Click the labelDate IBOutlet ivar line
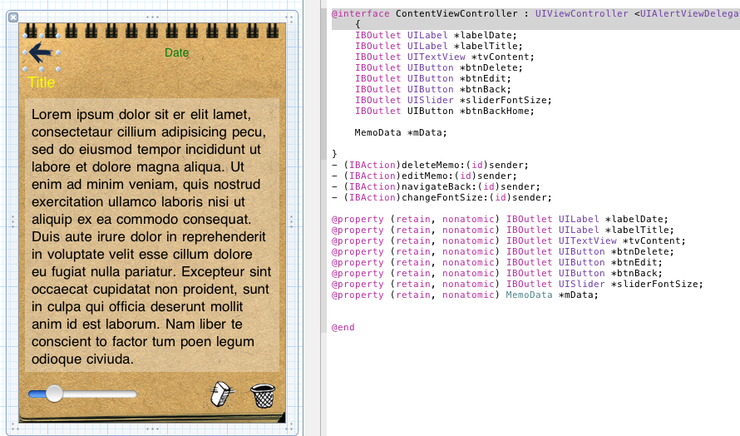740x436 pixels. pyautogui.click(x=436, y=35)
